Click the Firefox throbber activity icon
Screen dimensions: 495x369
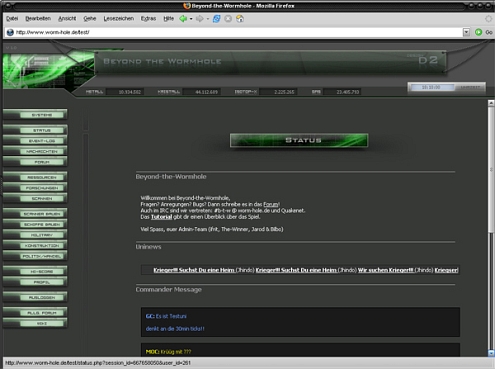tap(488, 19)
